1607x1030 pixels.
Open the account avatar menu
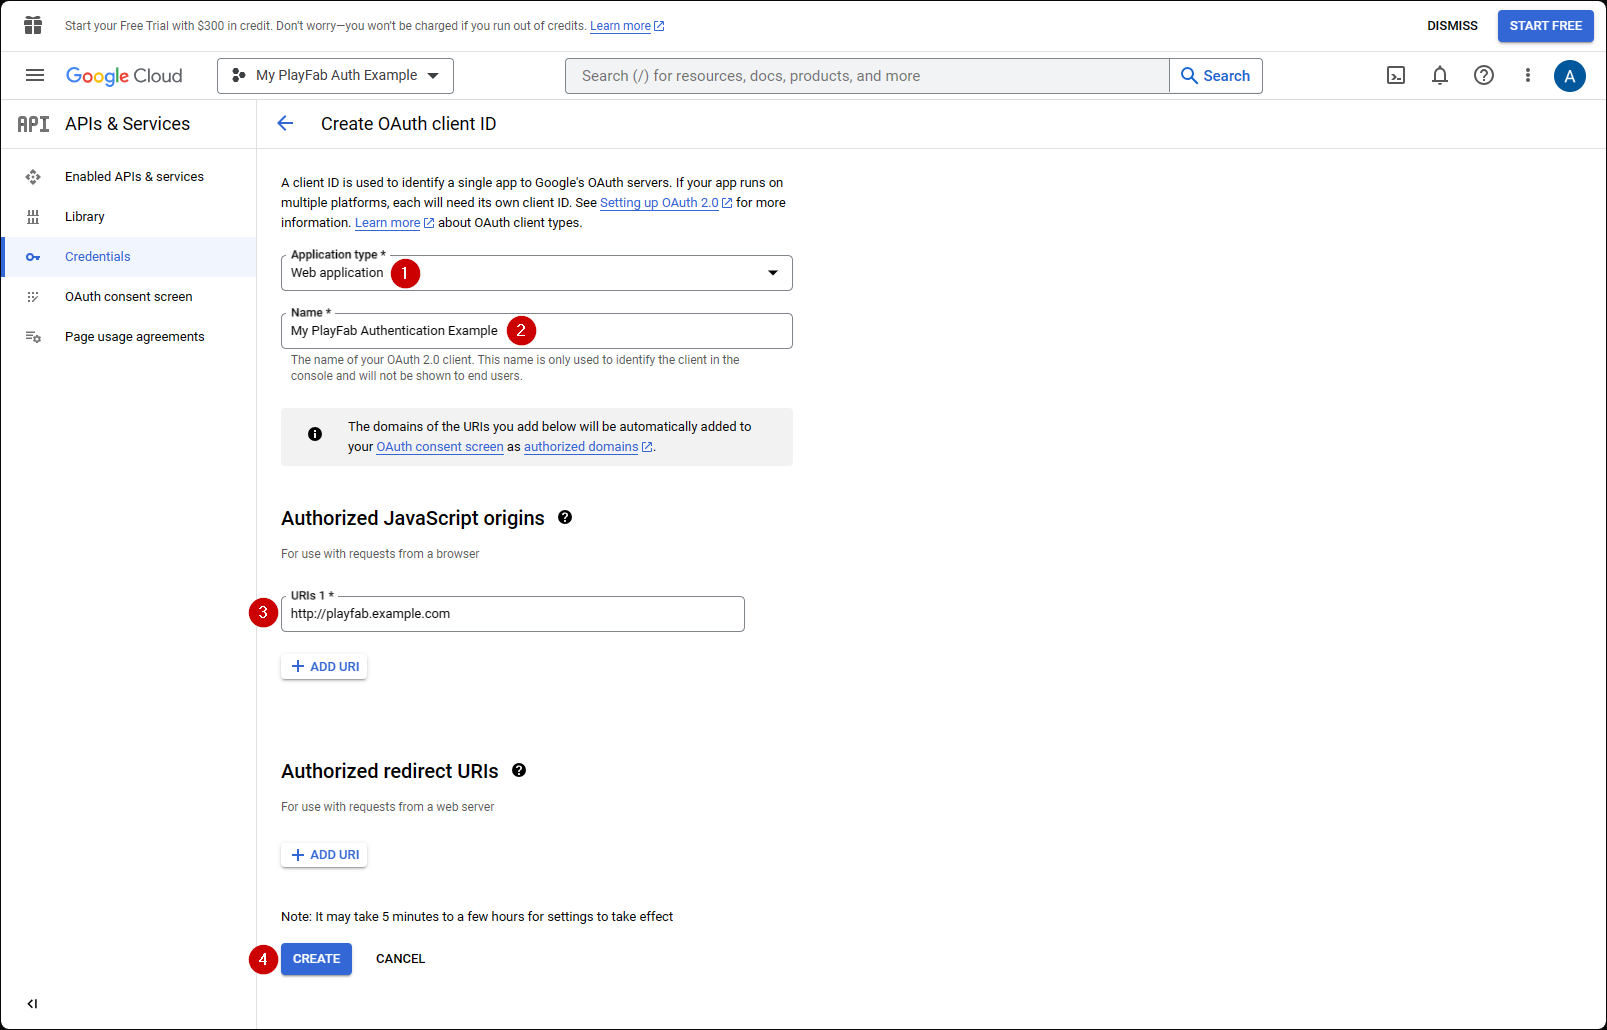(1570, 75)
